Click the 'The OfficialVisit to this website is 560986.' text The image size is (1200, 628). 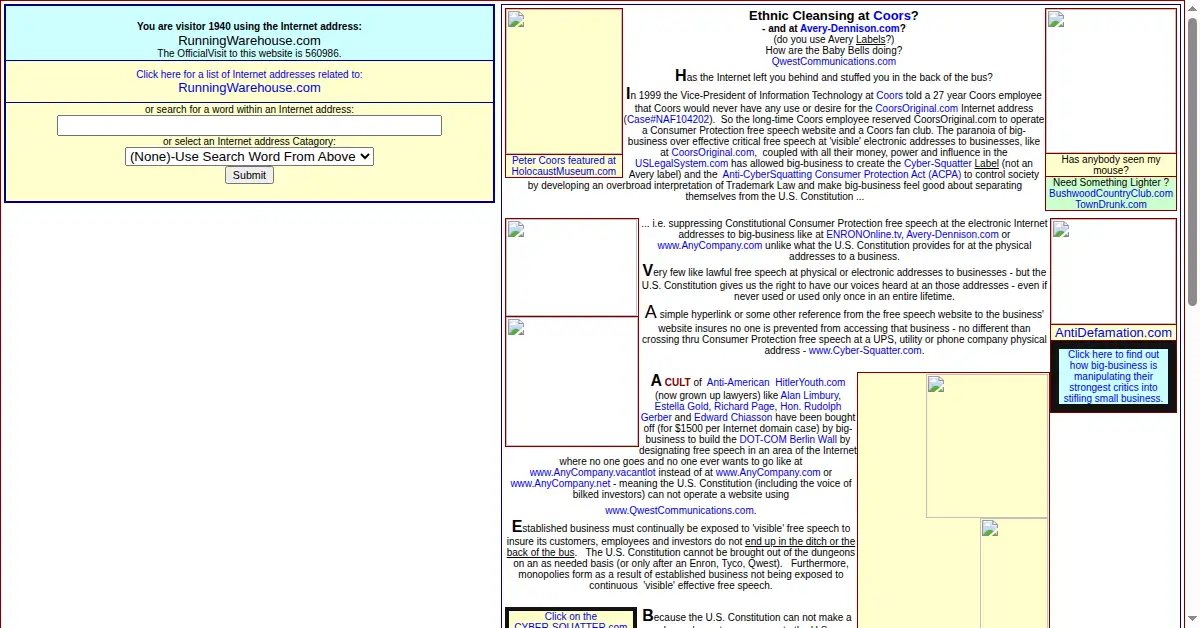click(x=249, y=53)
